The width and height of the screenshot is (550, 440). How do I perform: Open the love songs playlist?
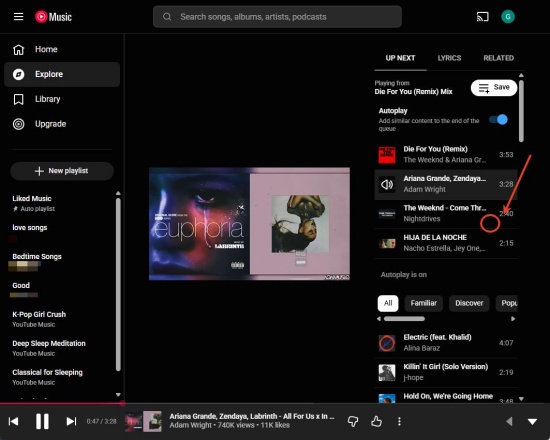pos(61,232)
